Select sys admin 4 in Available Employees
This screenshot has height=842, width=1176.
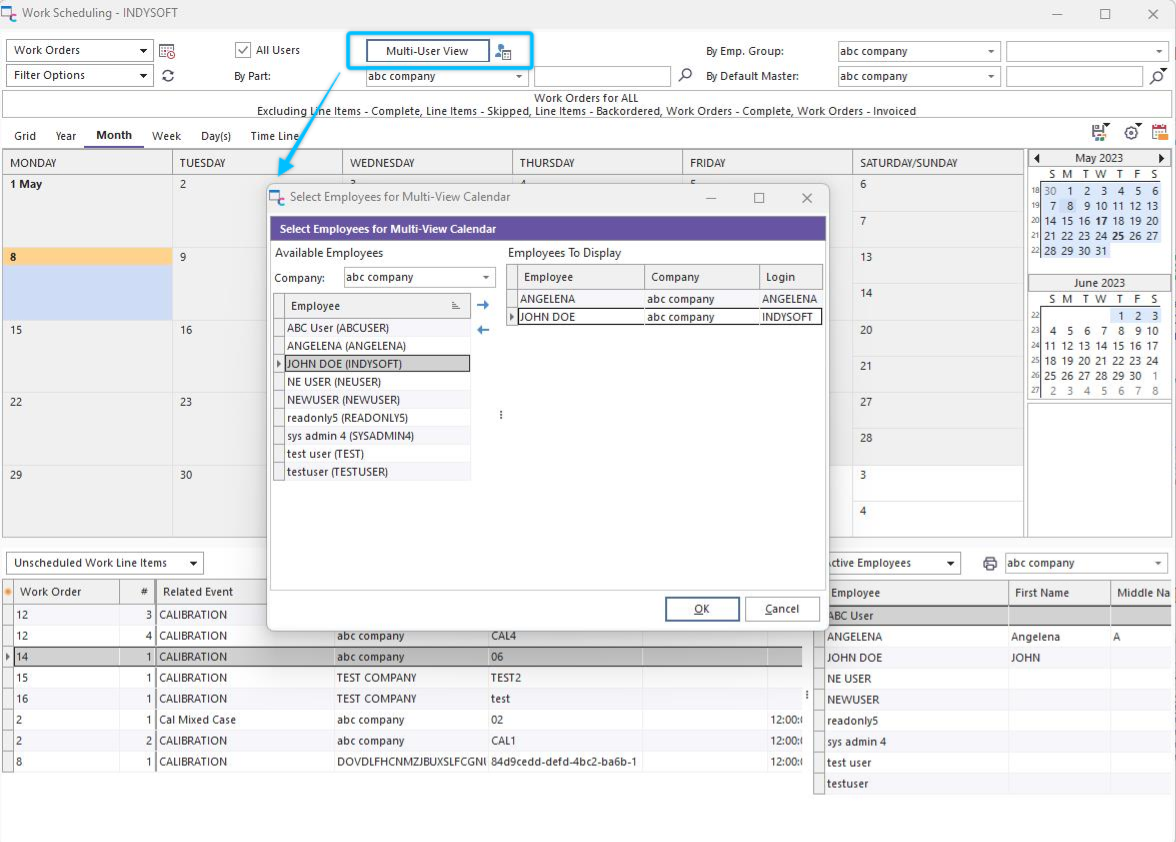point(350,436)
